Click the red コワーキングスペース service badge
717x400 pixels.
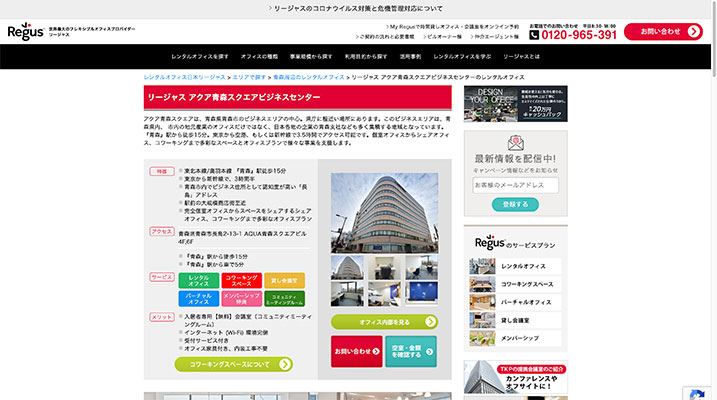coord(241,281)
